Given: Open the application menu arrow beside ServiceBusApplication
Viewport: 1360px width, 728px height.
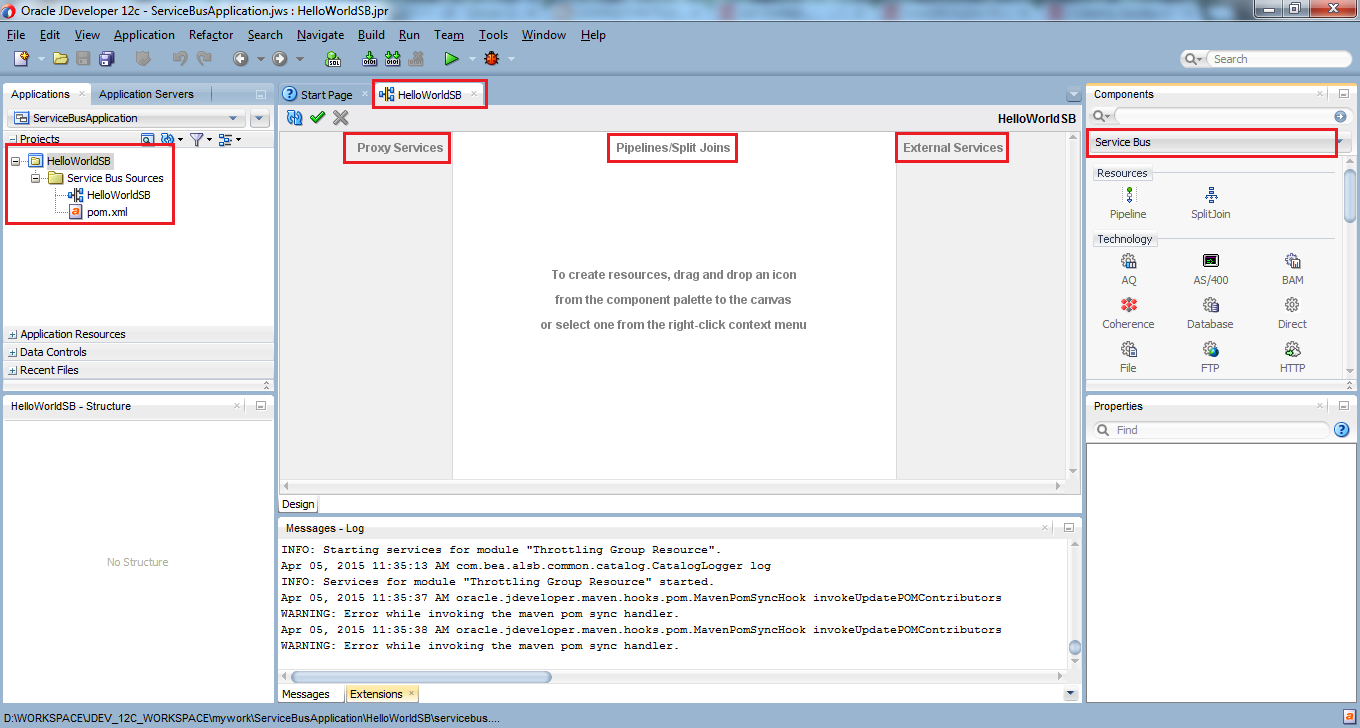Looking at the screenshot, I should coord(259,118).
